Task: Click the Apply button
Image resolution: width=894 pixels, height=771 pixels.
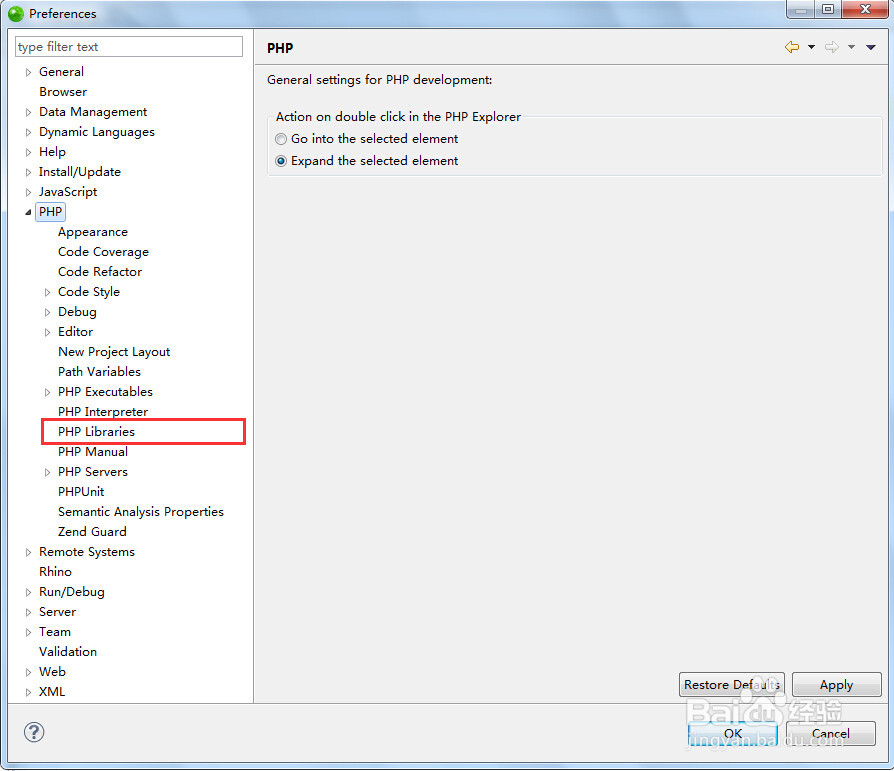Action: pos(836,684)
